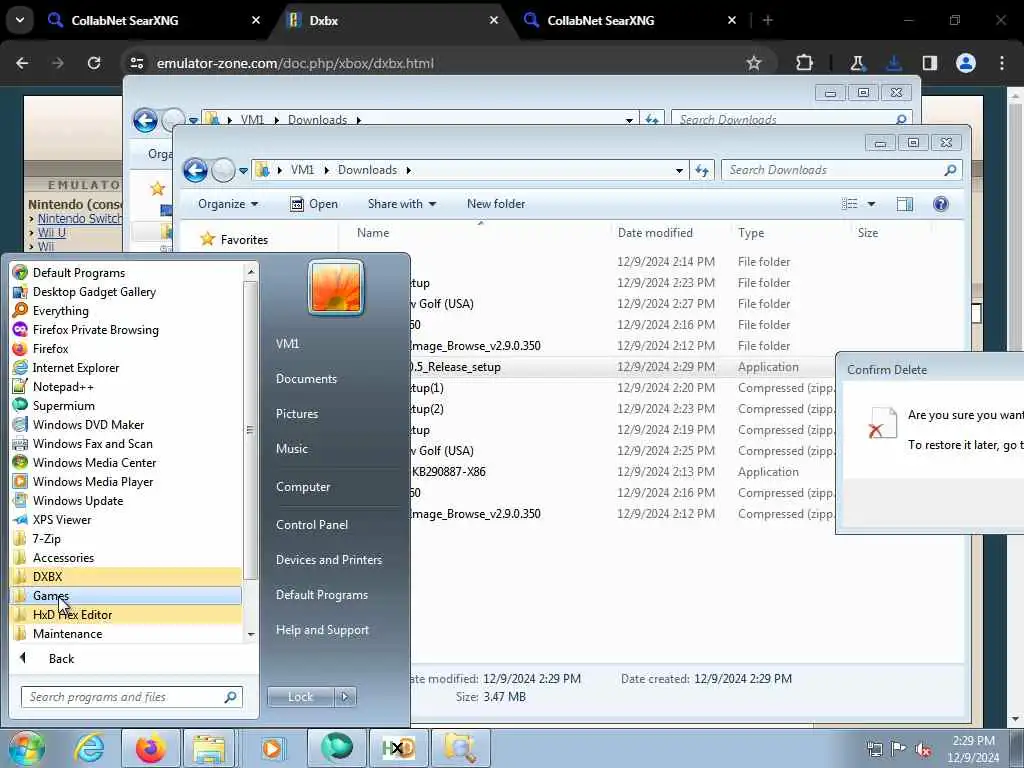This screenshot has height=768, width=1024.
Task: Refresh the Downloads folder address bar
Action: click(x=702, y=170)
